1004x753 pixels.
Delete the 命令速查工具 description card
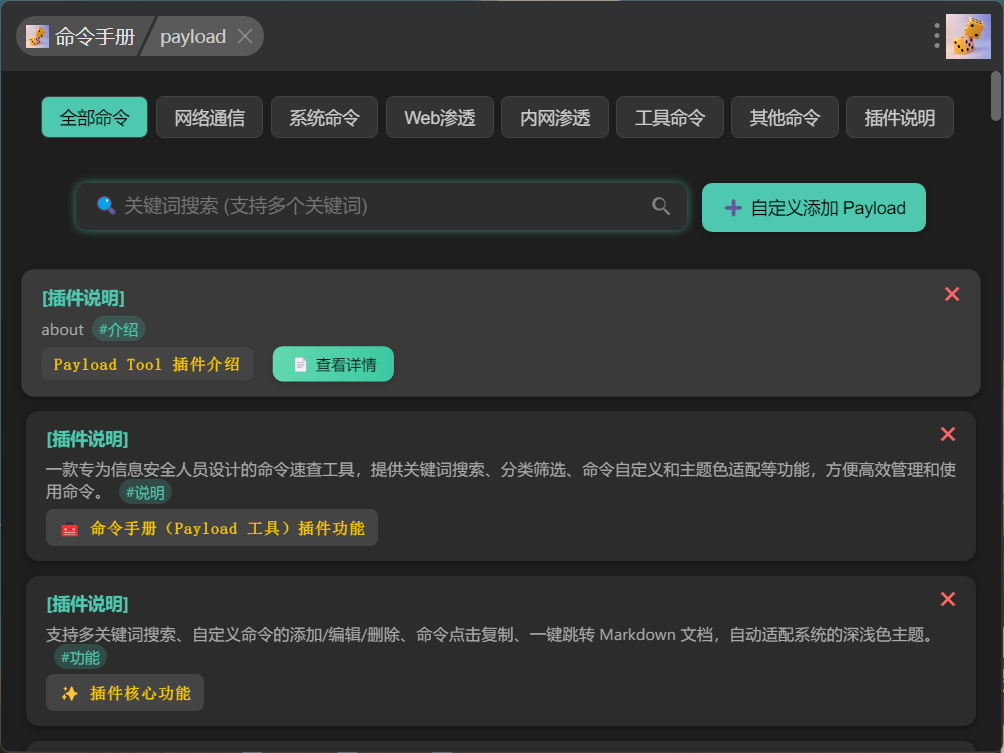coord(948,434)
